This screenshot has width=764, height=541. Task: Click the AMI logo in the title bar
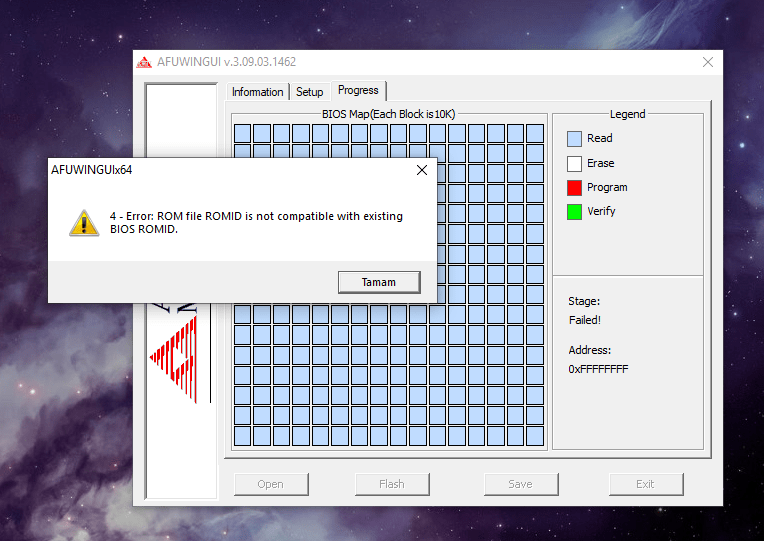point(144,62)
